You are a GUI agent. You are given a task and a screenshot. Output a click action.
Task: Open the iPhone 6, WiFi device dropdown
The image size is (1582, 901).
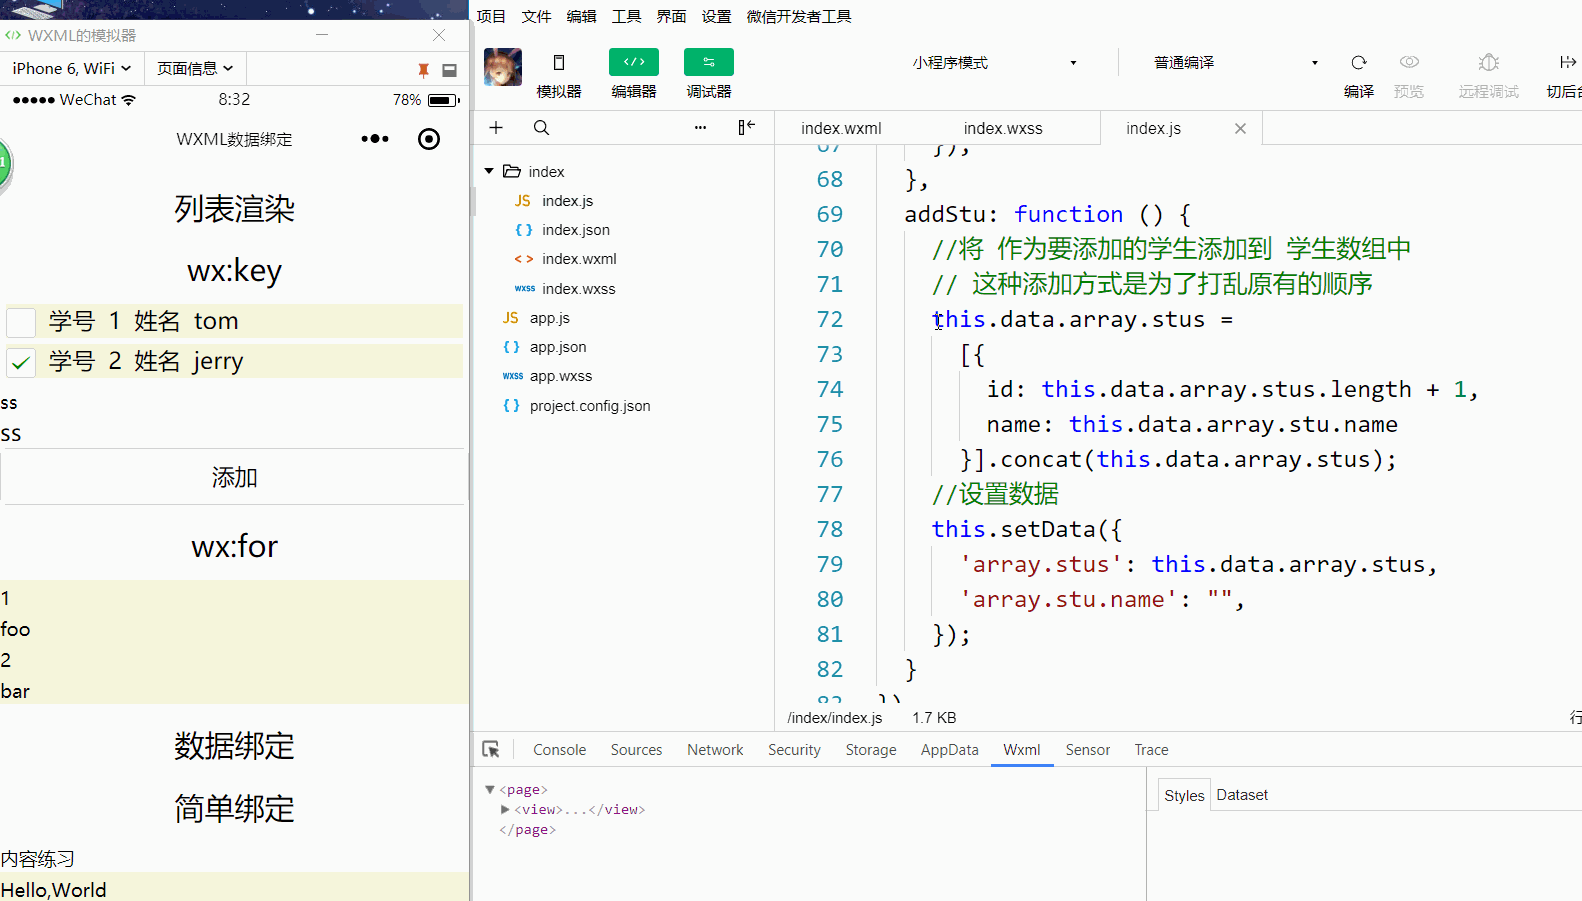click(71, 68)
